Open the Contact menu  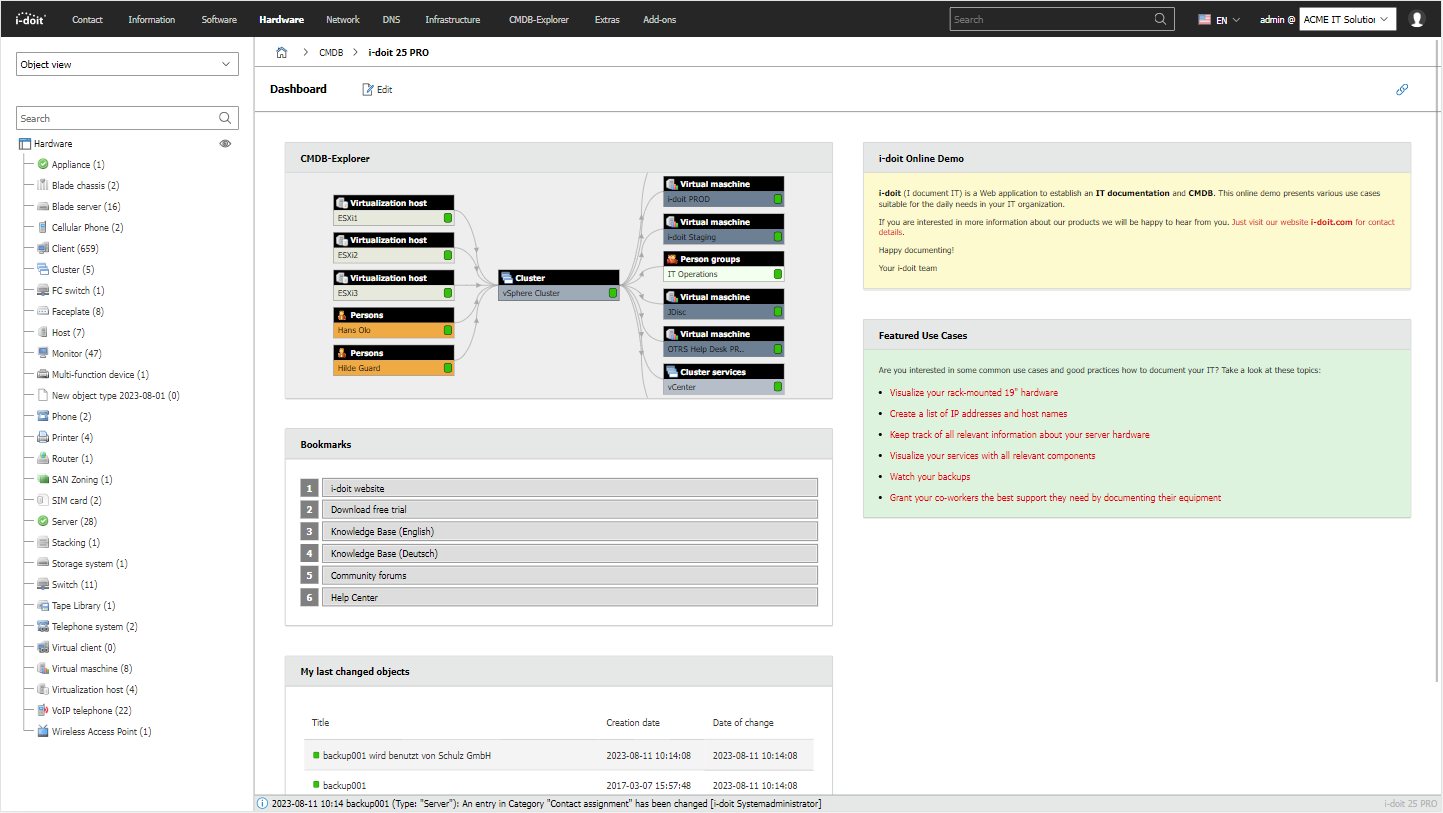click(x=87, y=19)
